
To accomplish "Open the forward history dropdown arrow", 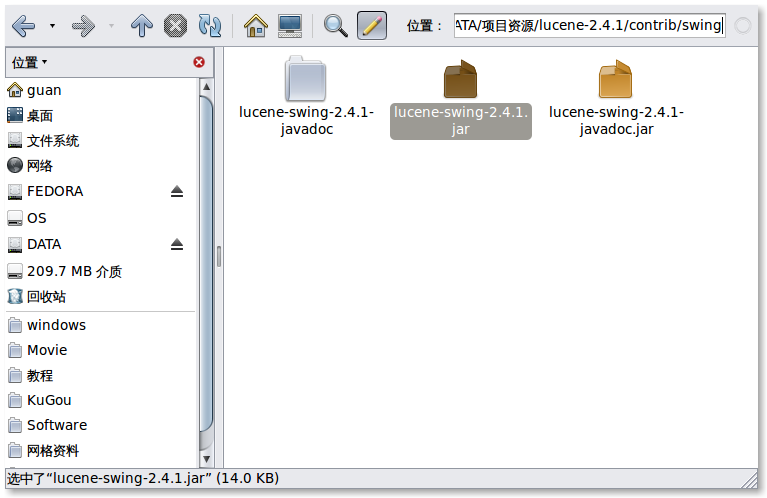I will coord(112,26).
